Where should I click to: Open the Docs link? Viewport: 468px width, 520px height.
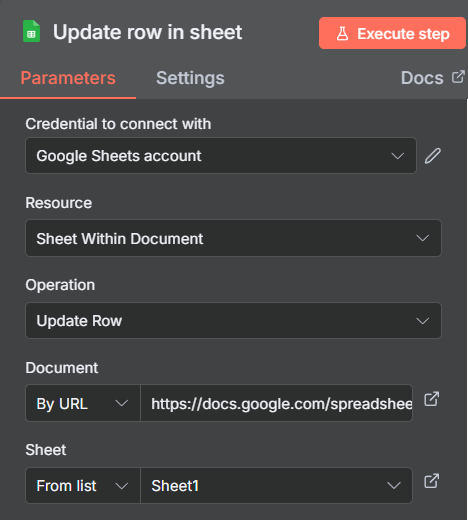tap(422, 78)
